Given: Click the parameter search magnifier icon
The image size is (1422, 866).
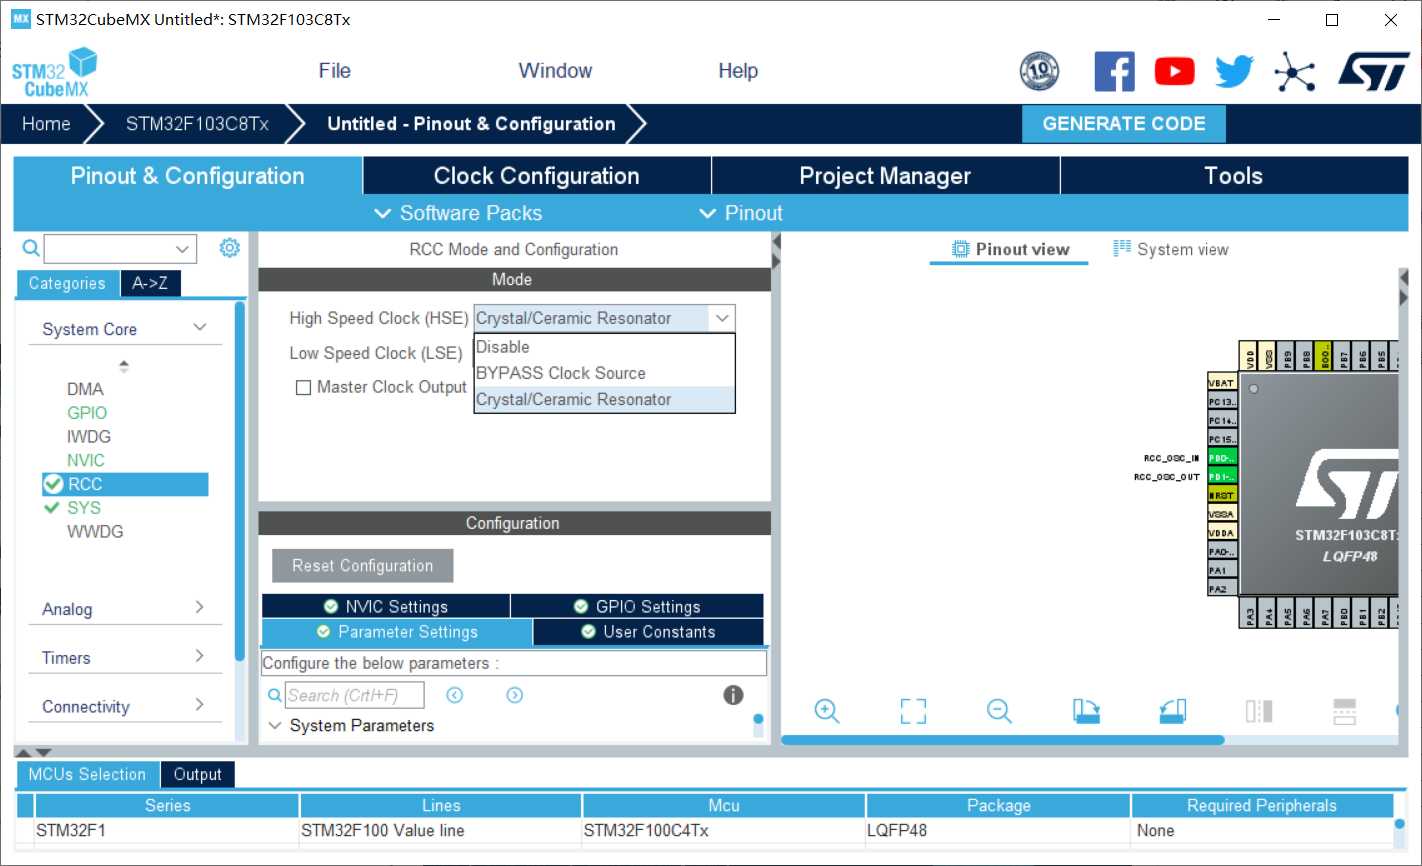Looking at the screenshot, I should [275, 695].
